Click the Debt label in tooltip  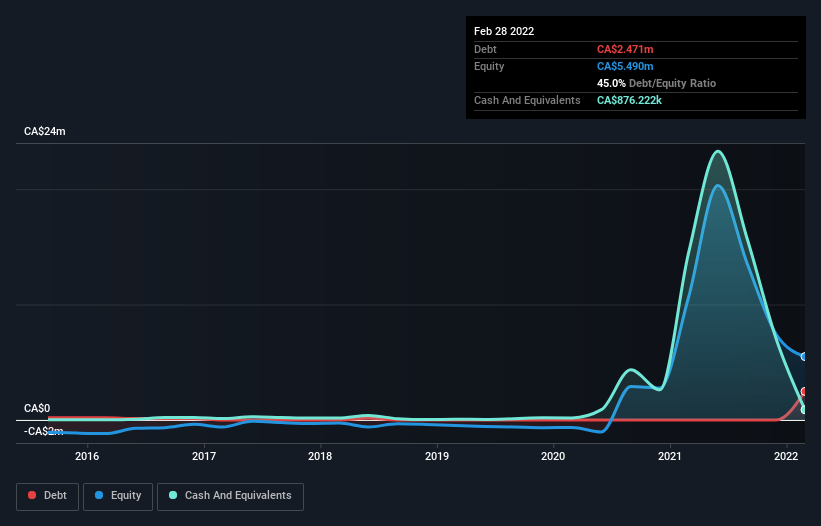coord(485,49)
